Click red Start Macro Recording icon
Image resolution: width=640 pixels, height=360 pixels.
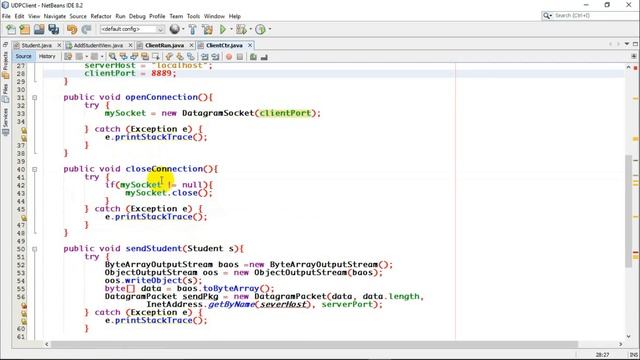click(x=229, y=57)
